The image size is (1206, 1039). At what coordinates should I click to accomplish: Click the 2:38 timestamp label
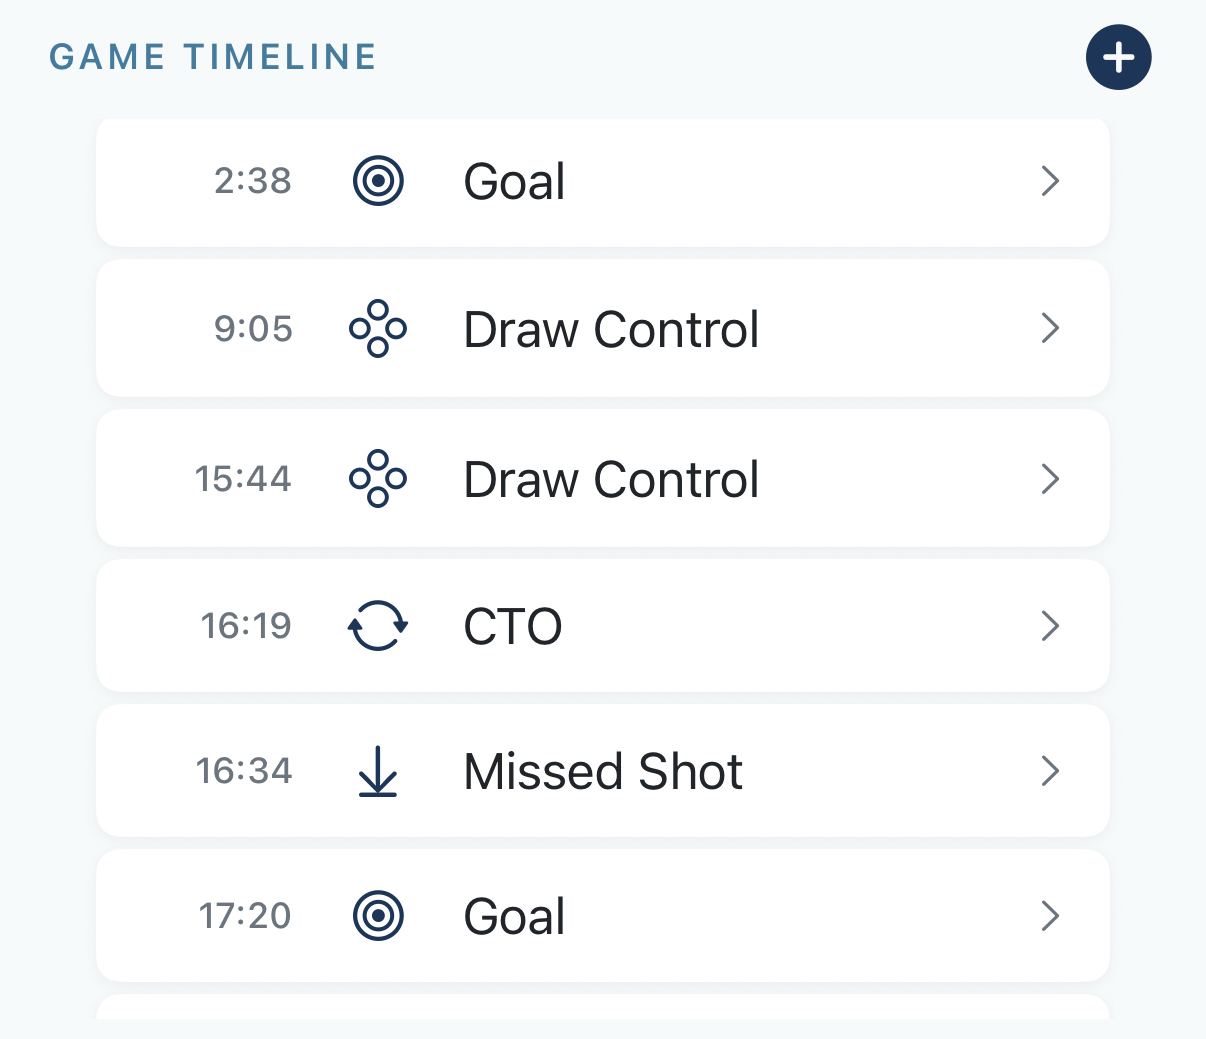coord(252,181)
